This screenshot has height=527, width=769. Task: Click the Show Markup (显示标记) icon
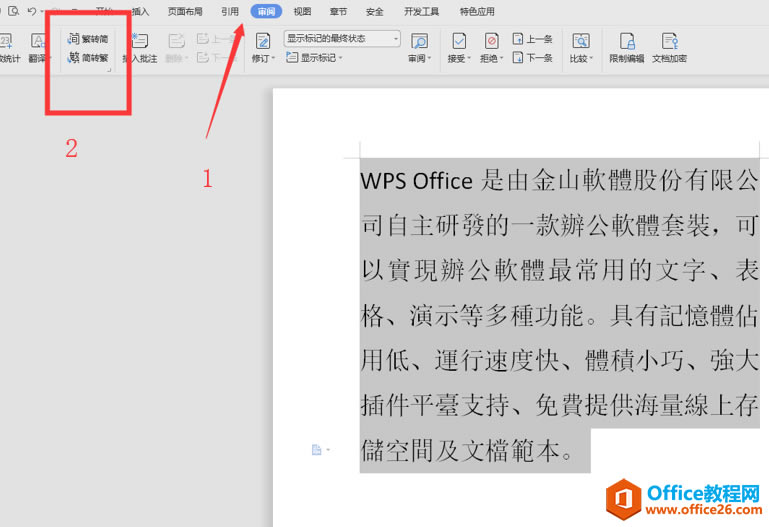pos(292,58)
